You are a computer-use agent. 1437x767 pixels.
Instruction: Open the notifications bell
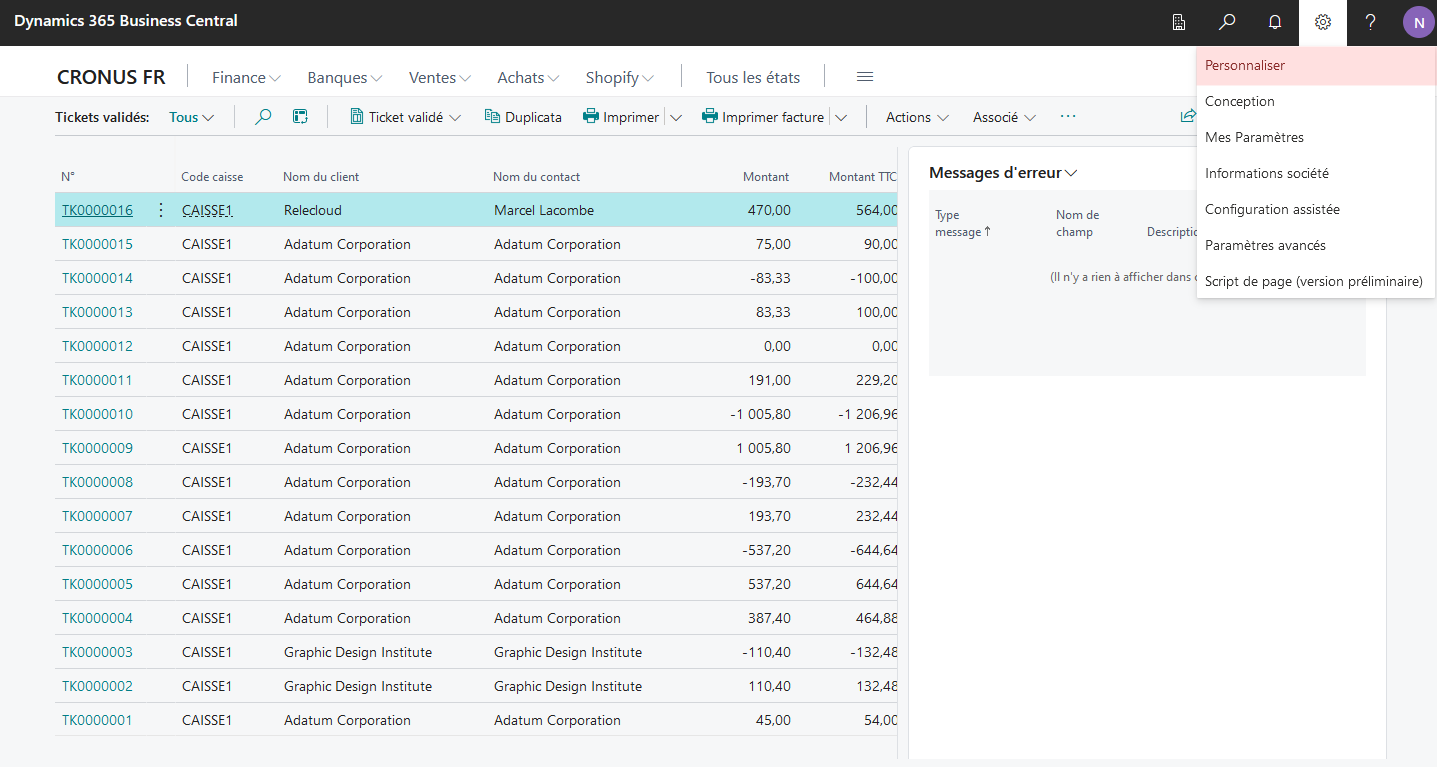pos(1275,22)
